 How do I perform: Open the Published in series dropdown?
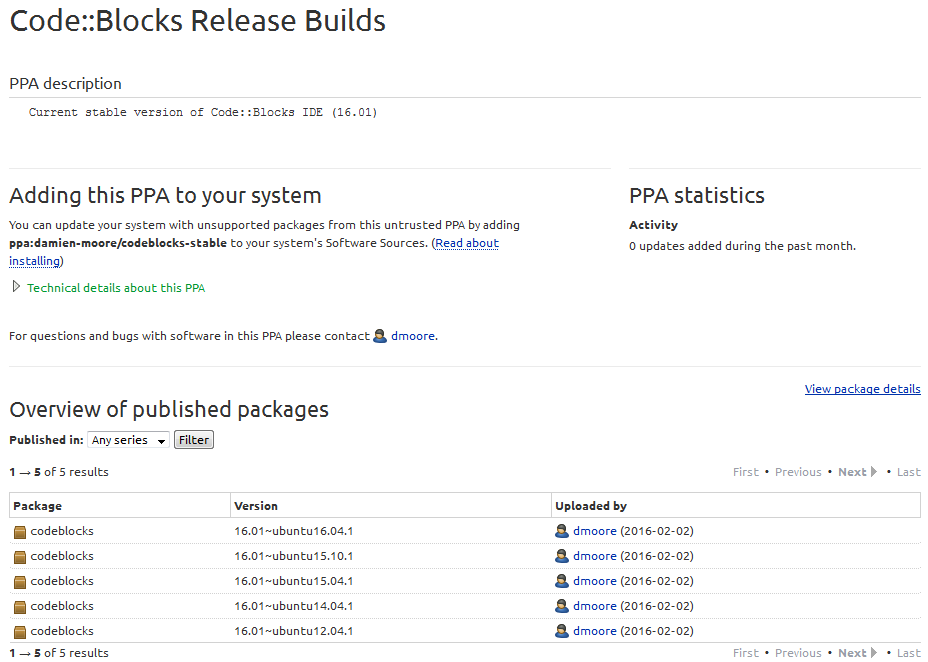point(128,440)
